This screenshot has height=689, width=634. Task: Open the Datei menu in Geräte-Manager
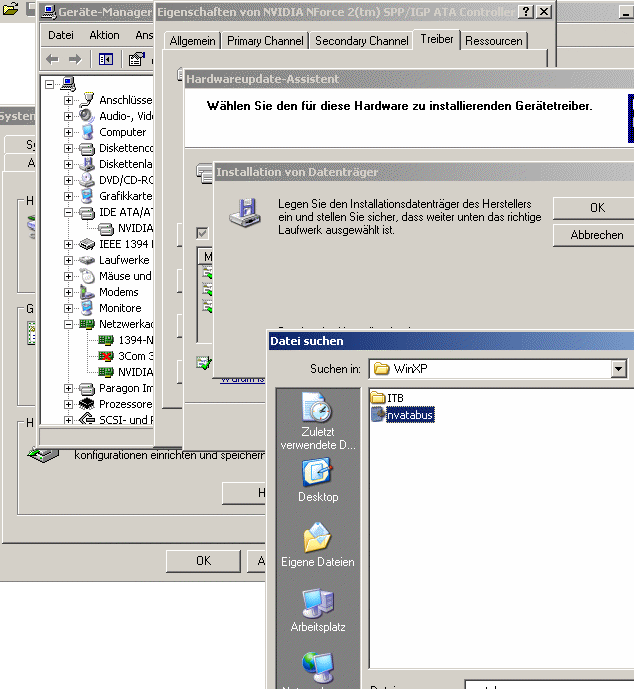[61, 35]
